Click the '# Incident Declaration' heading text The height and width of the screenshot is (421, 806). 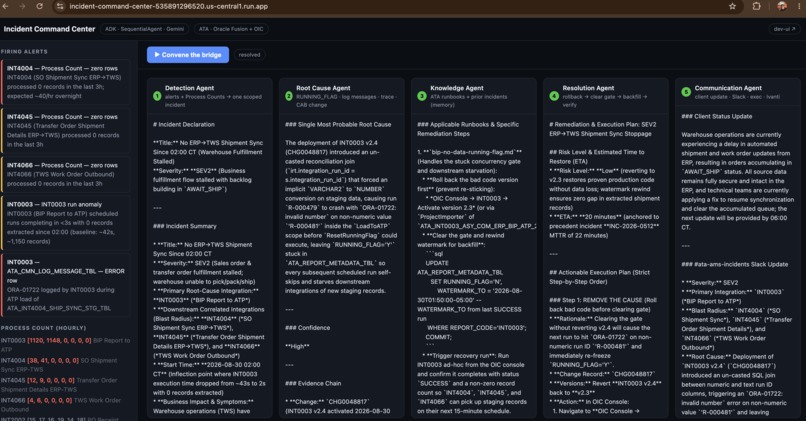pyautogui.click(x=184, y=124)
